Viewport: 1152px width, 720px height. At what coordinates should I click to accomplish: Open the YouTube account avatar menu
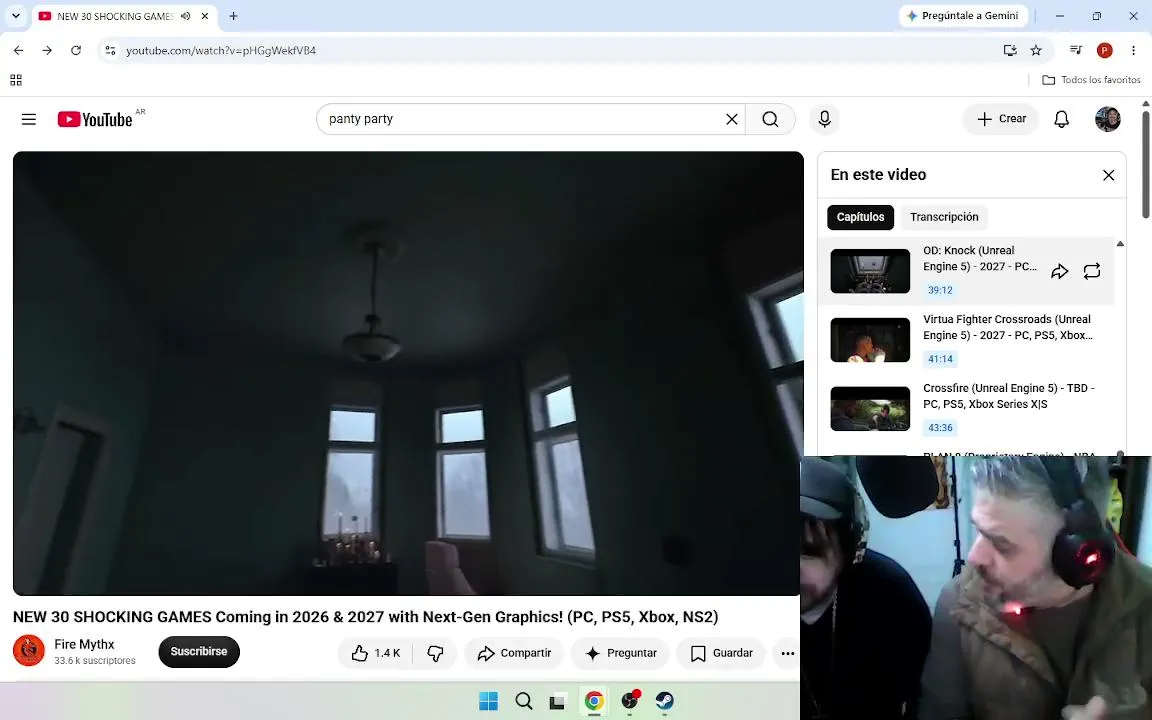[x=1108, y=119]
